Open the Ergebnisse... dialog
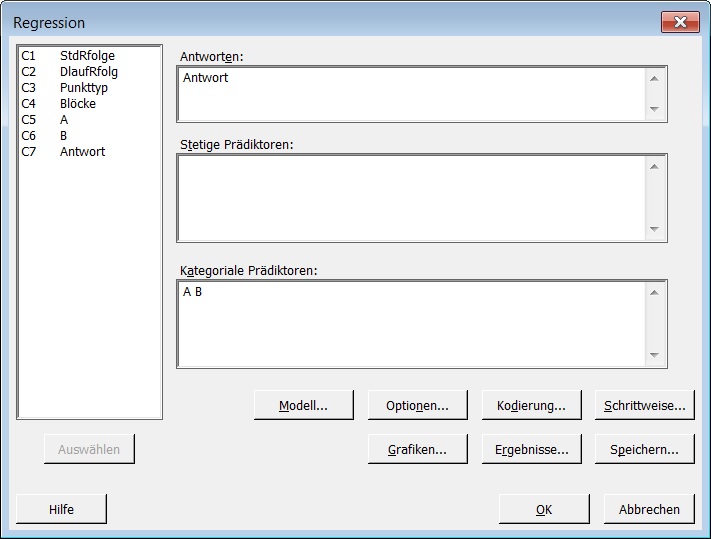 coord(531,449)
